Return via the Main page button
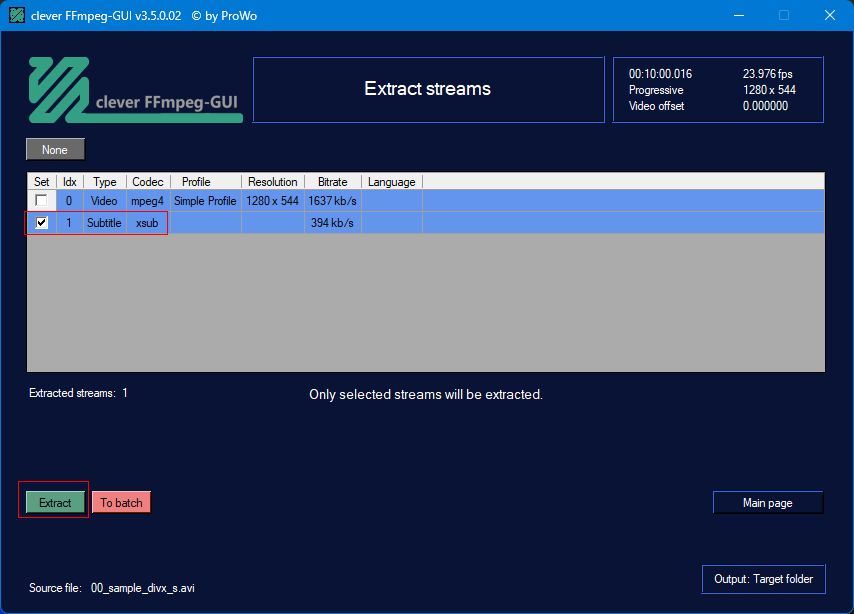Screen dimensions: 854x614 click(x=768, y=503)
